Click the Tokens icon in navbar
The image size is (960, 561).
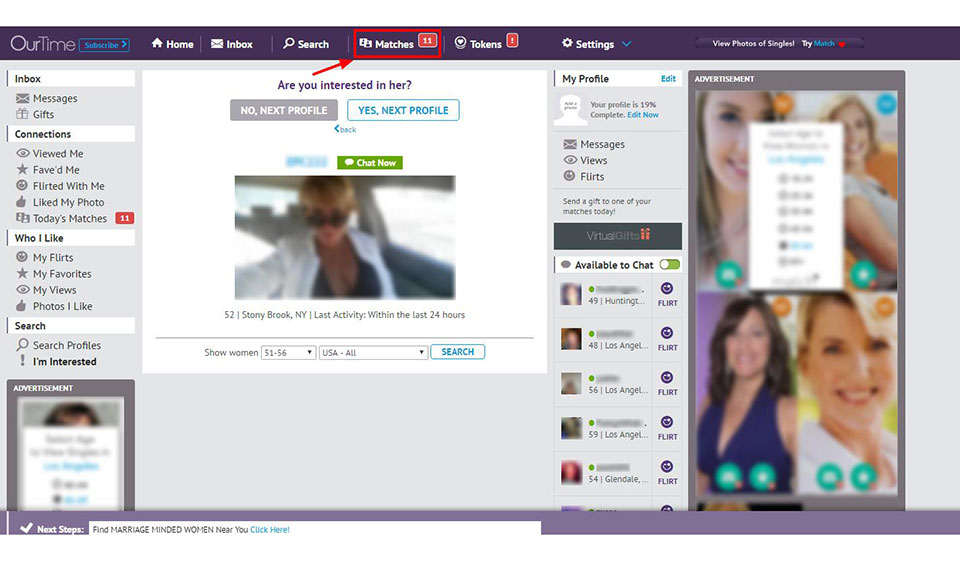pyautogui.click(x=461, y=43)
